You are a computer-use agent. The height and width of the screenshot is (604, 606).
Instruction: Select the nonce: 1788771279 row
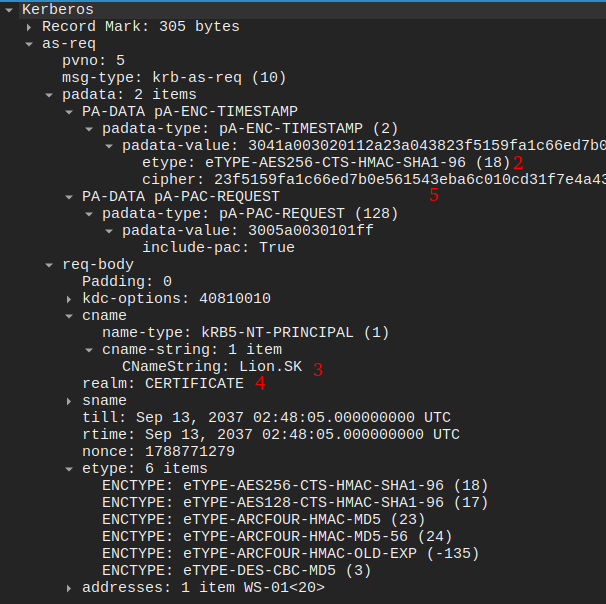coord(158,451)
